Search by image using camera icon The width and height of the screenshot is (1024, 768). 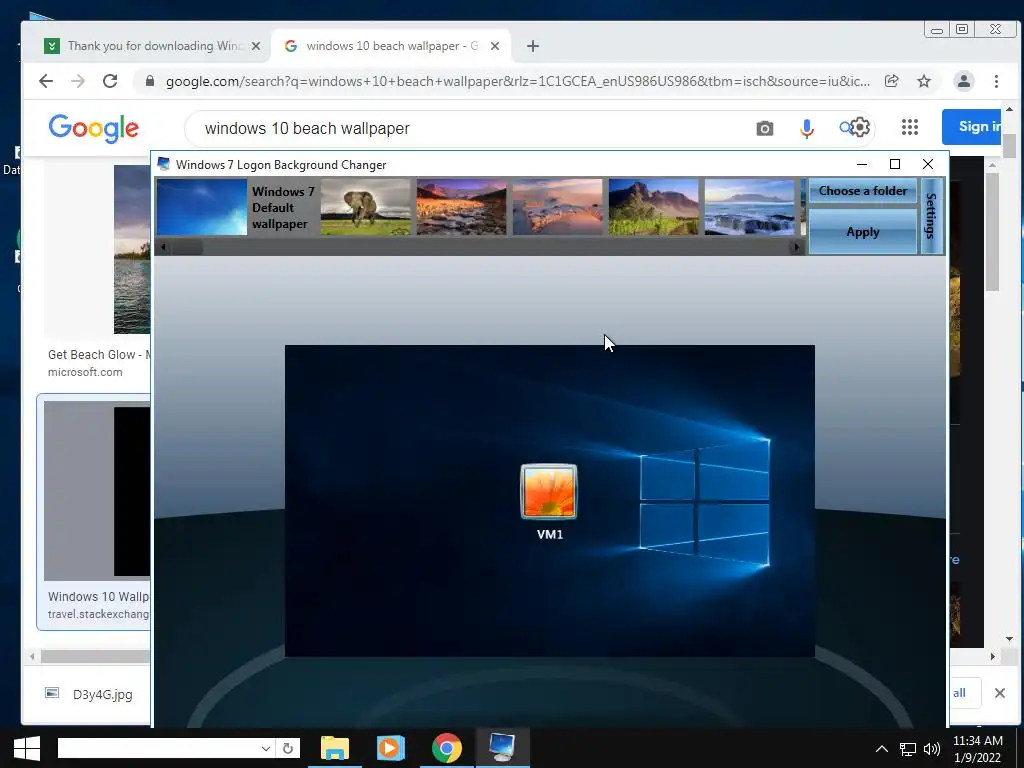(x=765, y=129)
